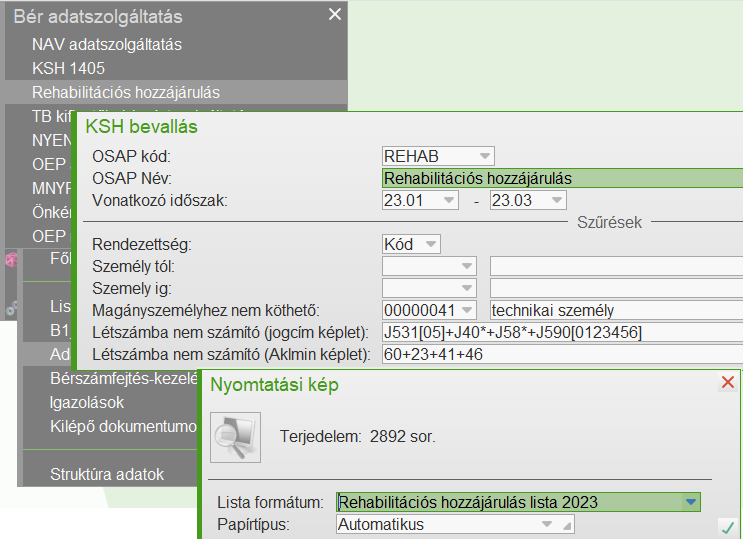Open the period start 23.01 dropdown
Screen dimensions: 743x543
(448, 200)
